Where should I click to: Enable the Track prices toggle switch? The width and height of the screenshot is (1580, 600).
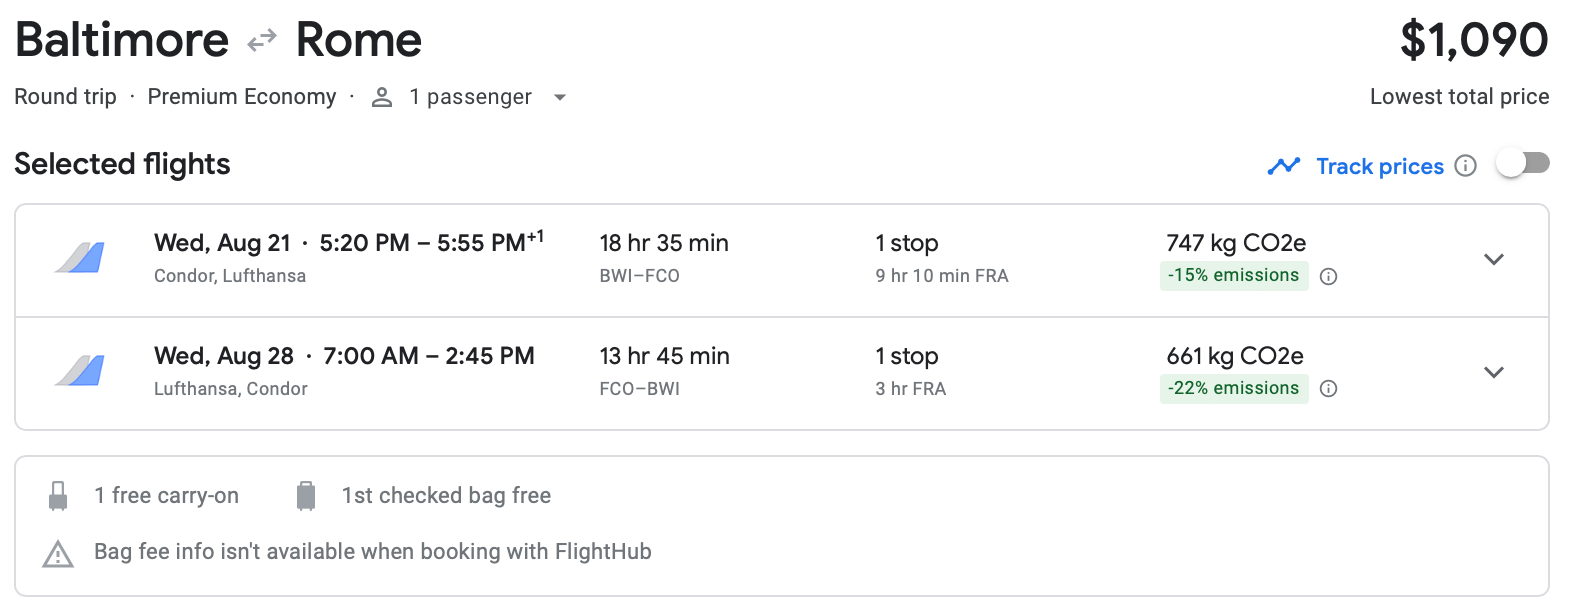tap(1523, 162)
